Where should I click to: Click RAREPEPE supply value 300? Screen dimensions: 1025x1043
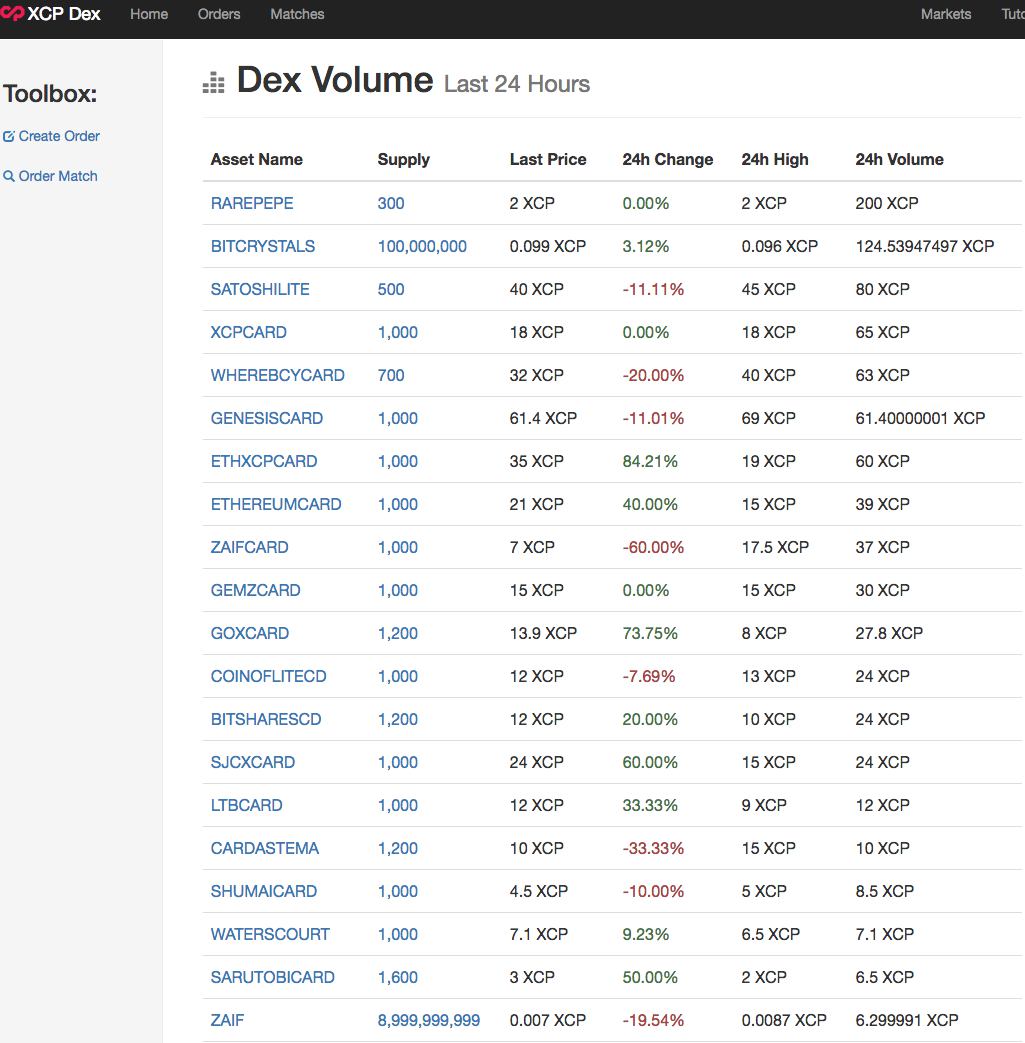tap(391, 204)
